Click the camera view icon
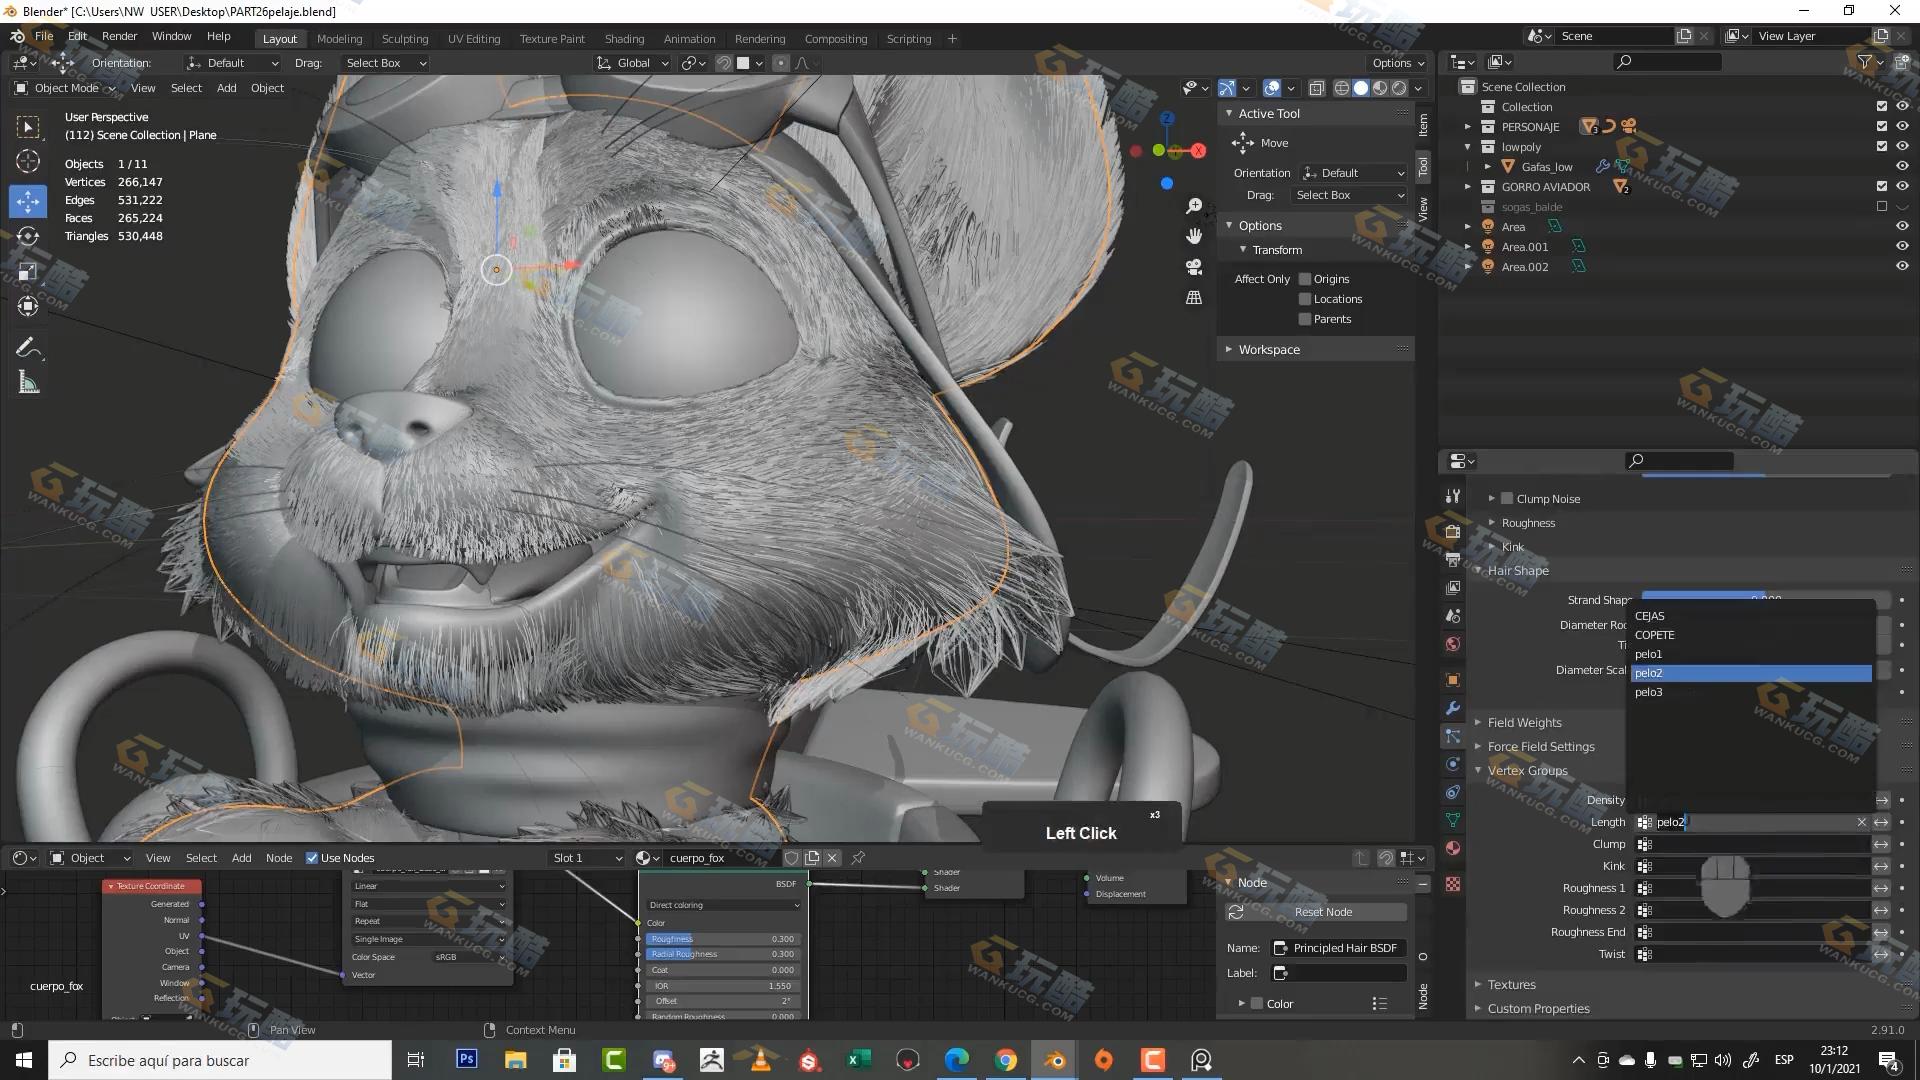The height and width of the screenshot is (1080, 1920). (x=1194, y=267)
